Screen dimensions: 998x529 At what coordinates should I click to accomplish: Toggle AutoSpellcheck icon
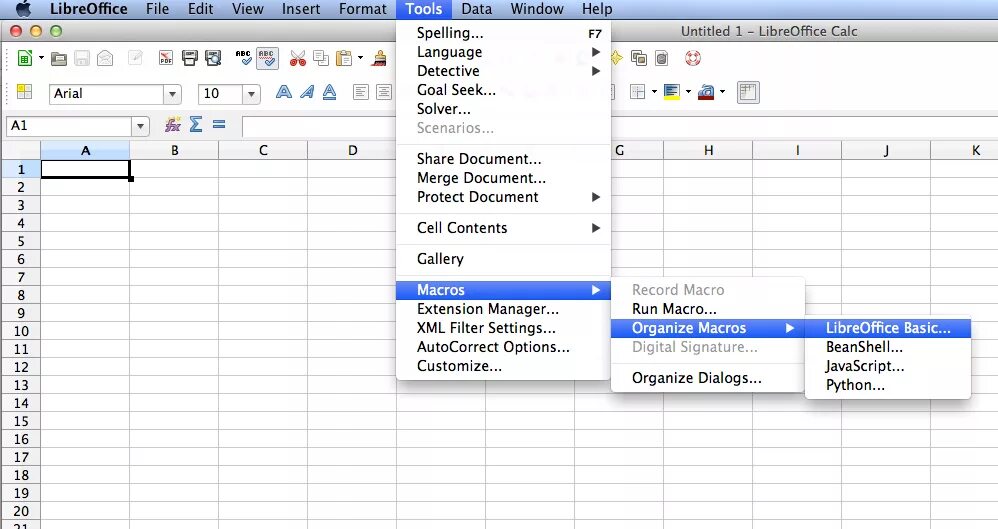click(267, 58)
